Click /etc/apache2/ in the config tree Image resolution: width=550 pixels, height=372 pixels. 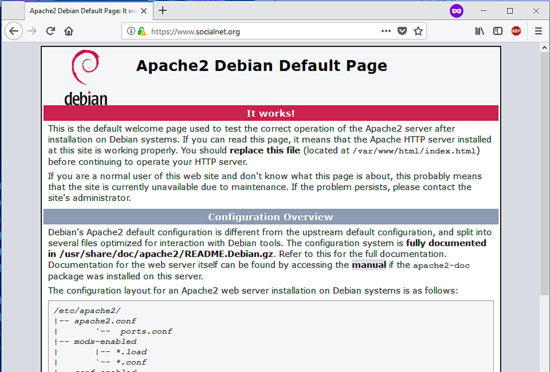click(x=87, y=311)
